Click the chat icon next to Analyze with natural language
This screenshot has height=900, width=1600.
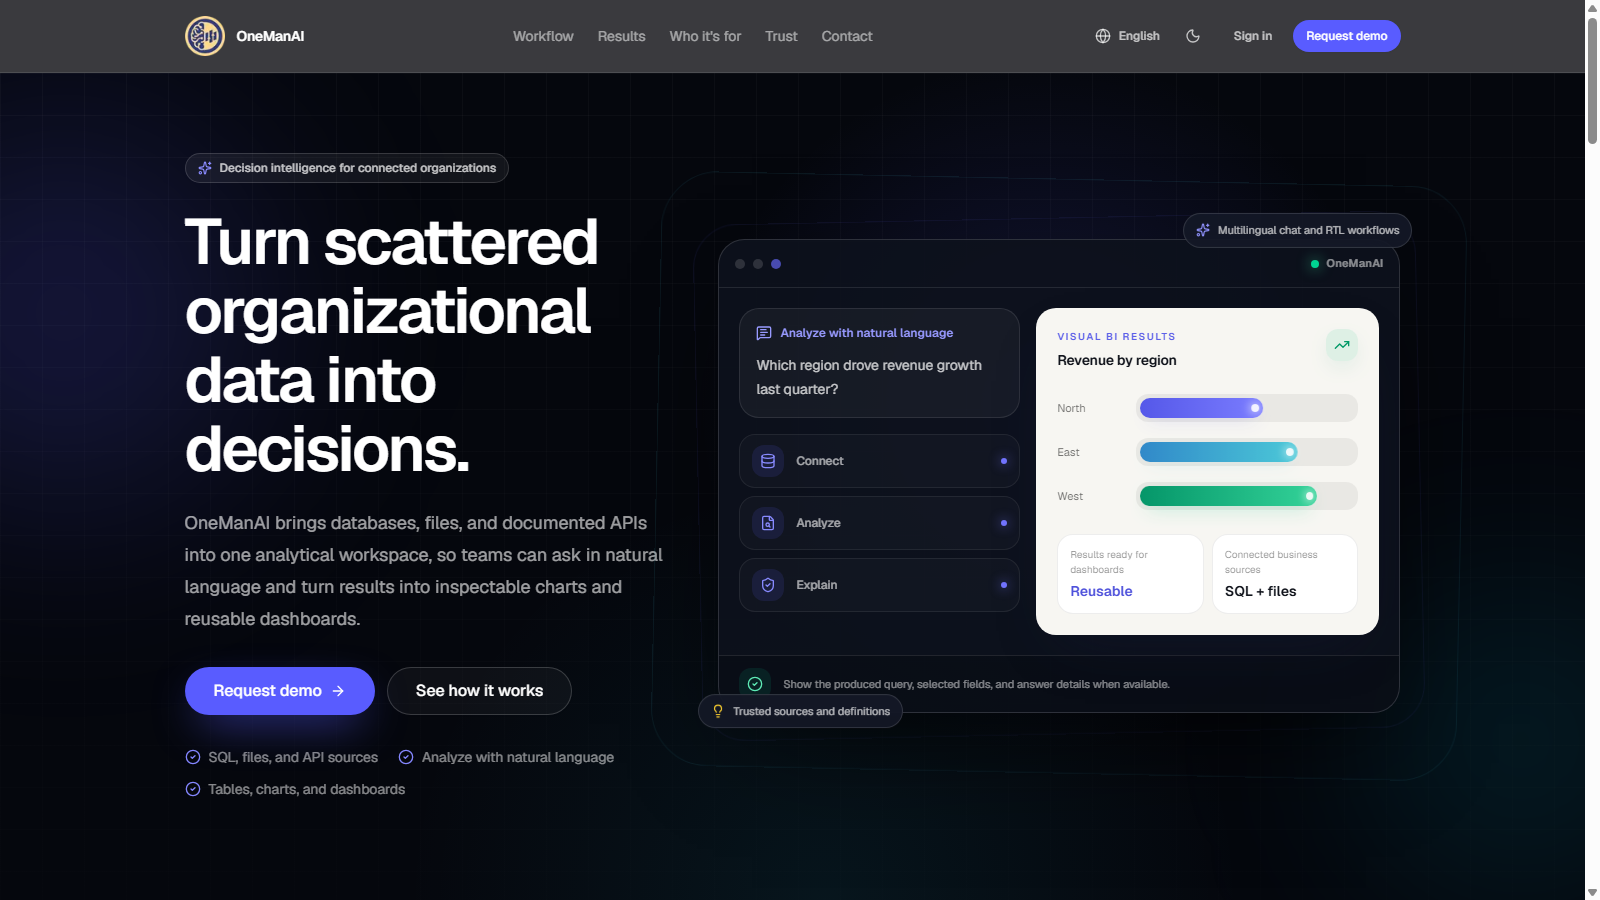[x=764, y=333]
